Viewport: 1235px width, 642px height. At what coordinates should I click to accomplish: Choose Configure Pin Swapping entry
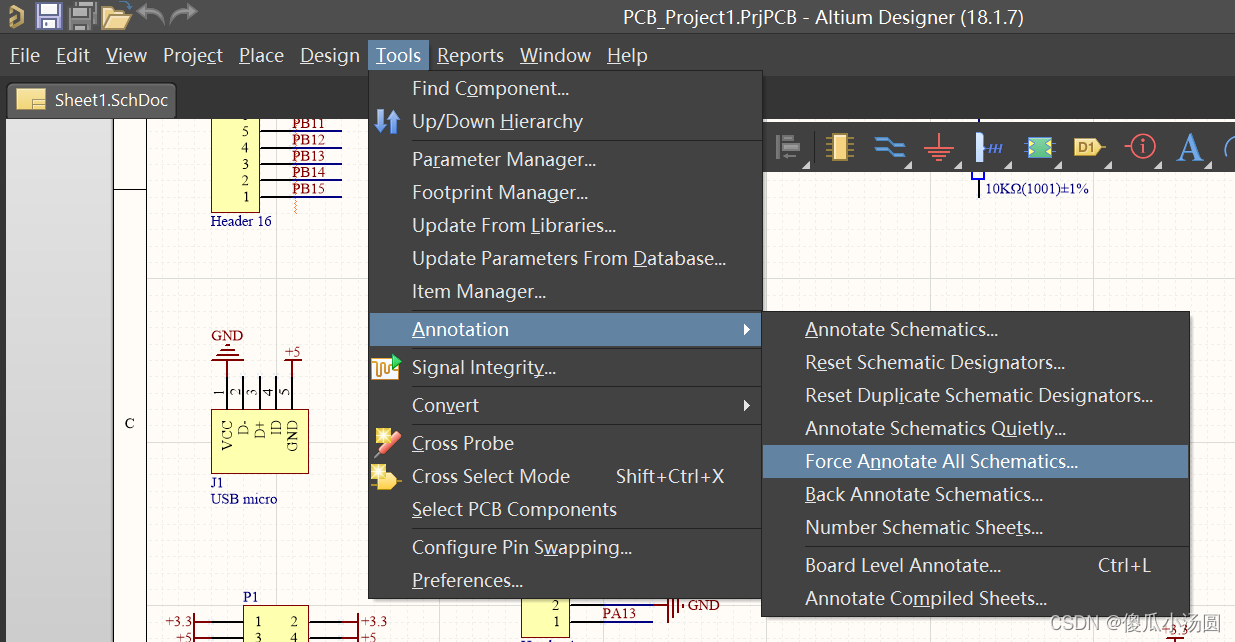tap(565, 547)
